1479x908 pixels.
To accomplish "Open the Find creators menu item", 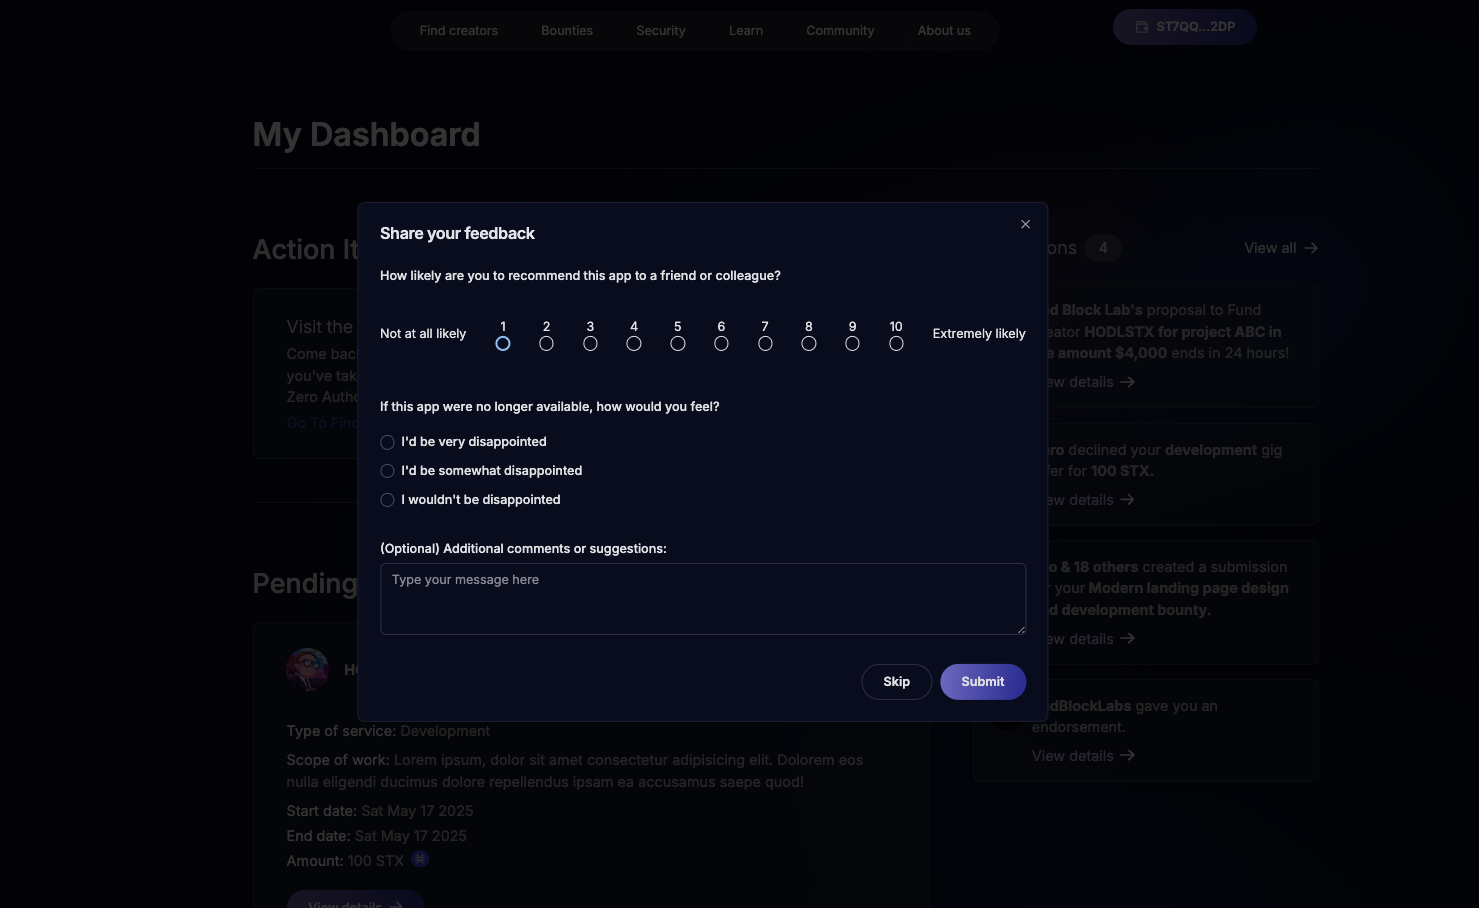I will point(459,31).
